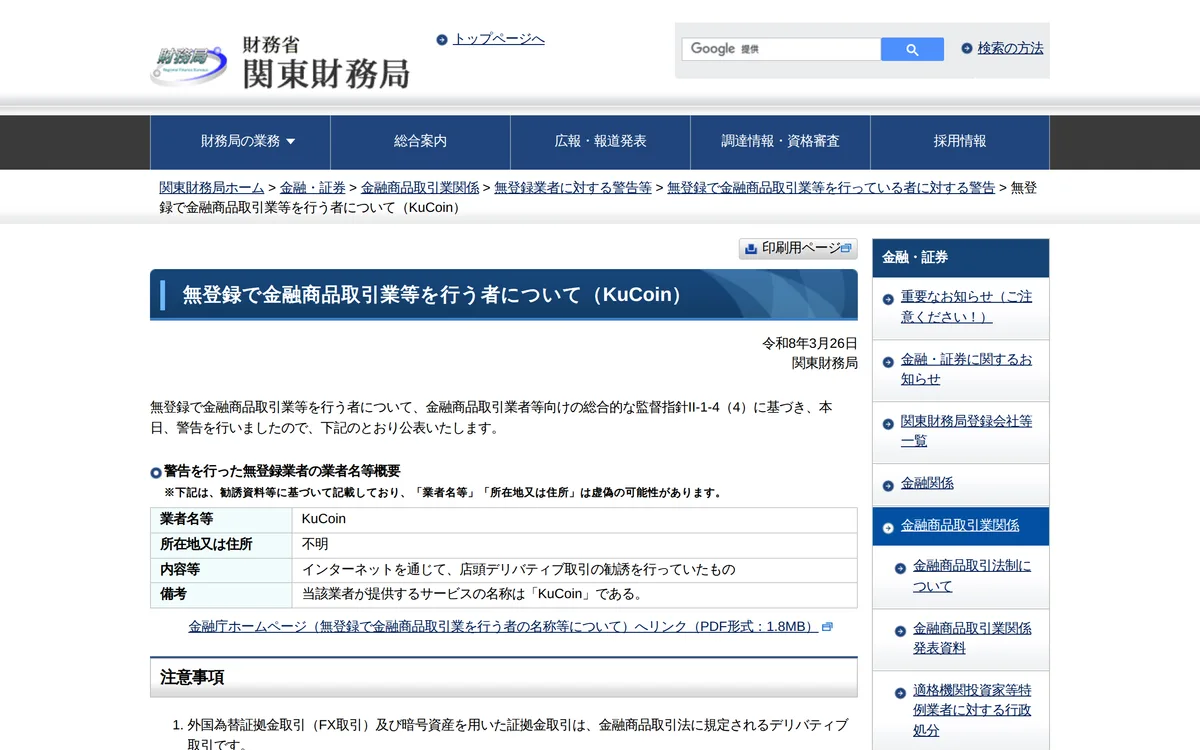Click page title 無登録で金融商品取引業等を行う者について（KuCoin）
Image resolution: width=1200 pixels, height=750 pixels.
[435, 295]
